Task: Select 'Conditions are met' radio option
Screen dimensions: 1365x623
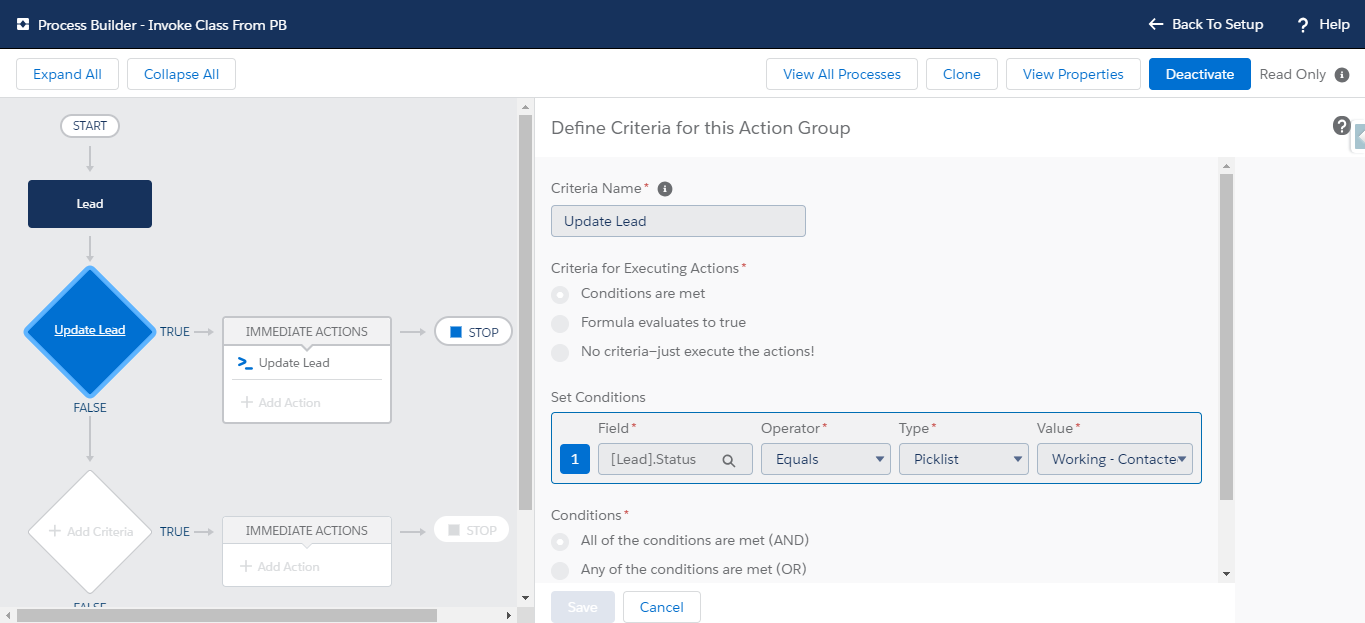Action: click(561, 294)
